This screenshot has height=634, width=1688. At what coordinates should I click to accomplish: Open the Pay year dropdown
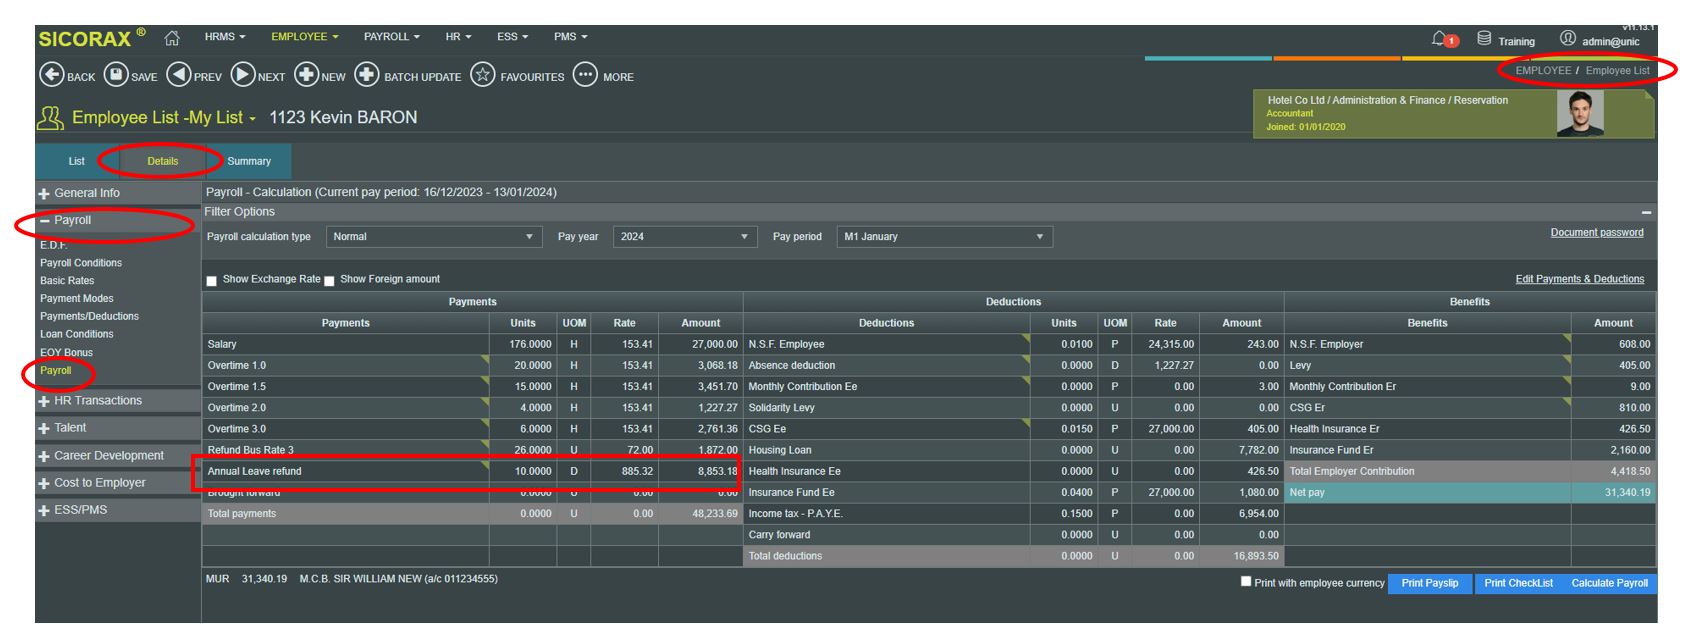(685, 237)
